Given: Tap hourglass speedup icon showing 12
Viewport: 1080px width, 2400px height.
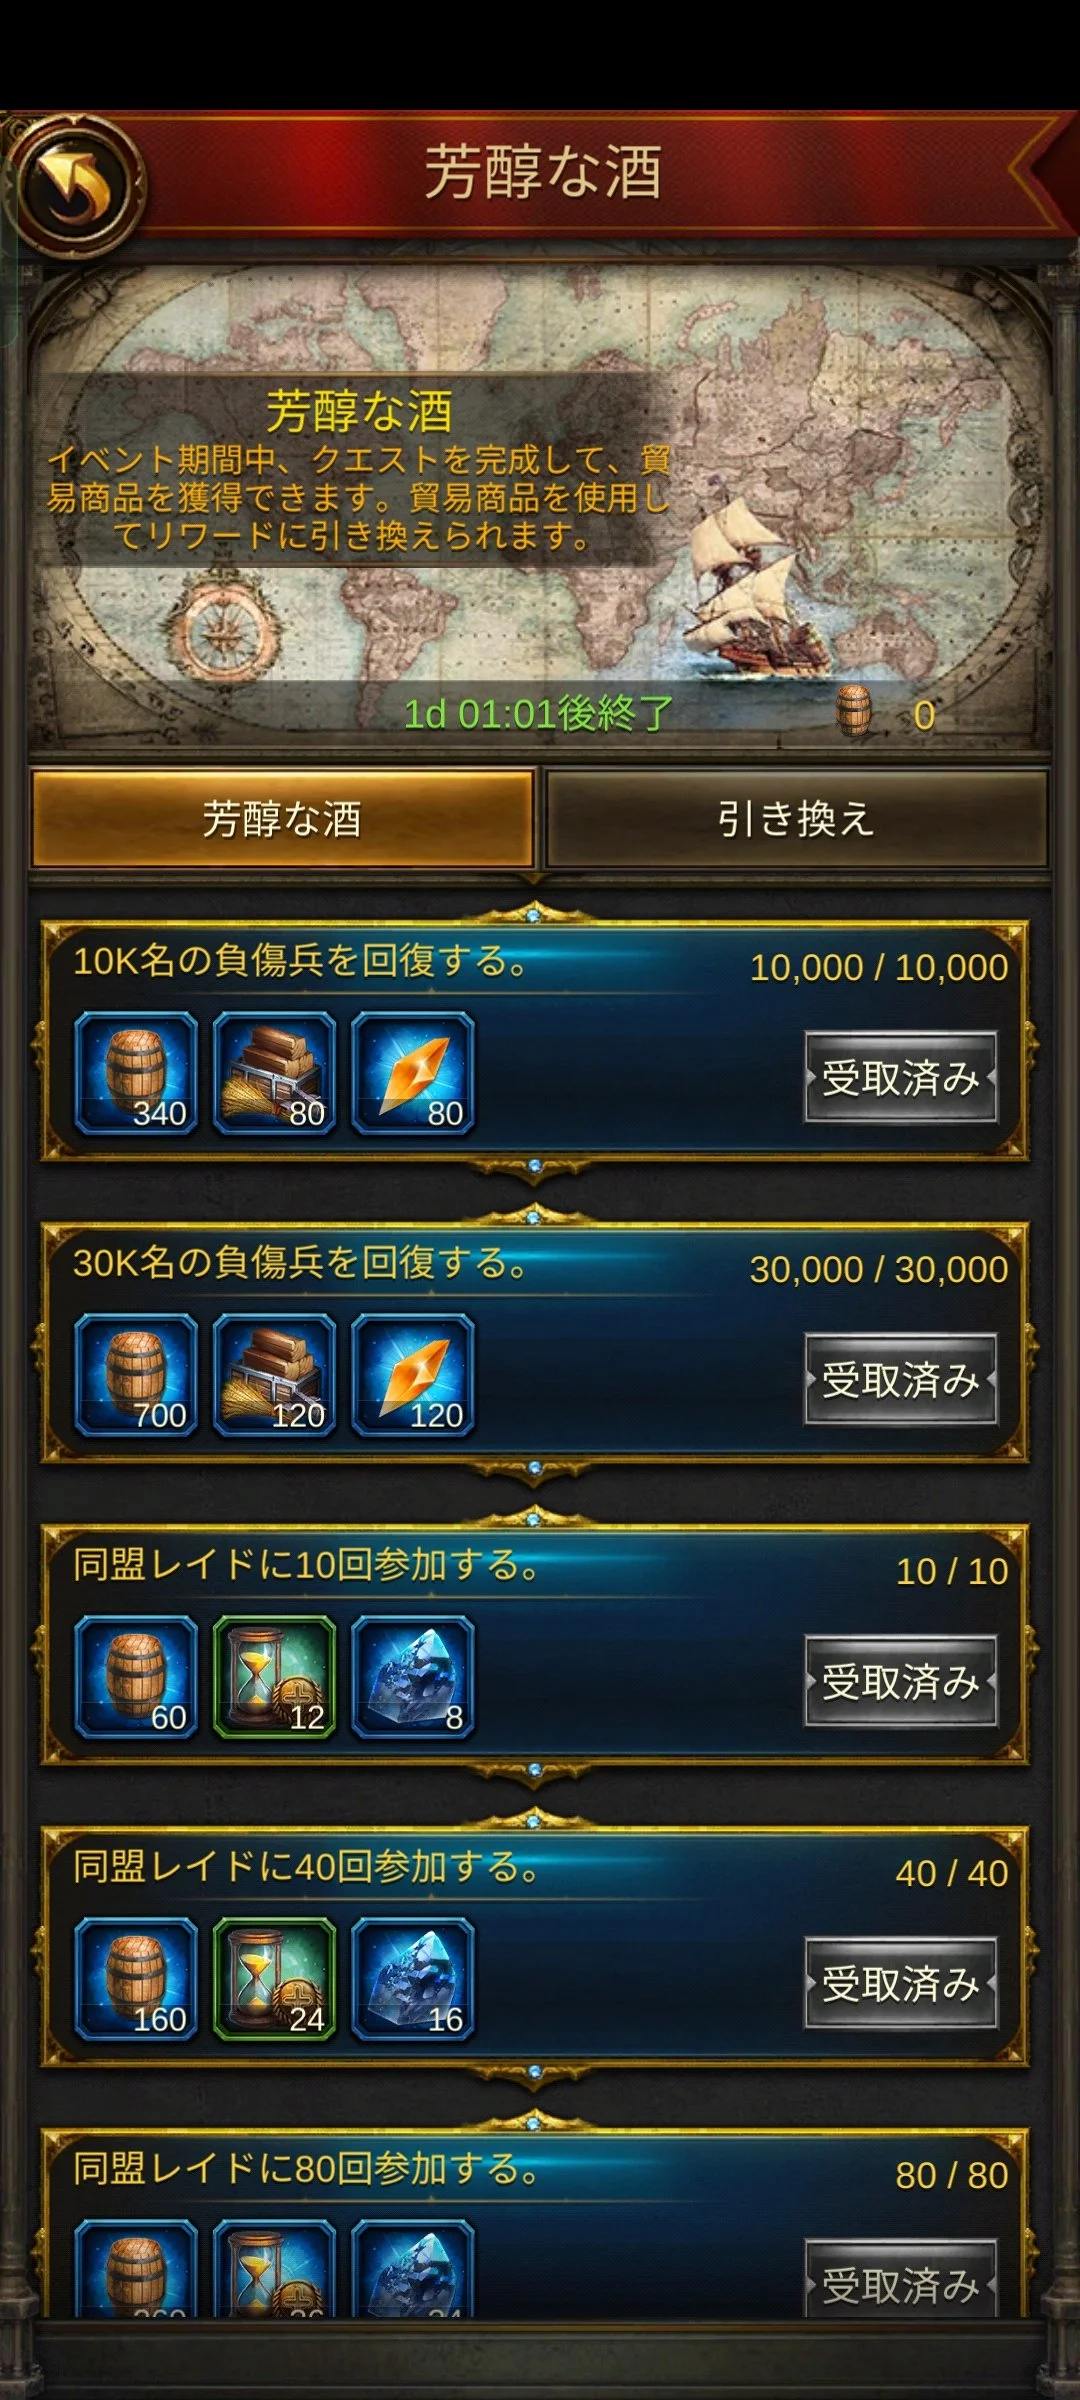Looking at the screenshot, I should [x=274, y=1677].
